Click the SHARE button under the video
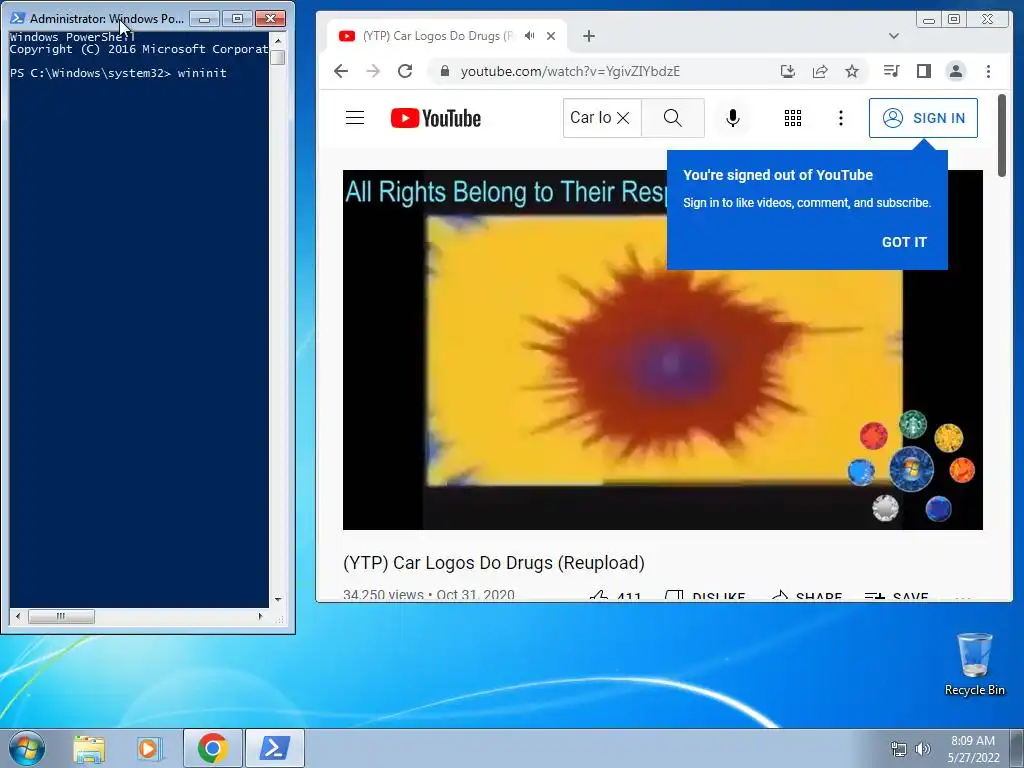The height and width of the screenshot is (768, 1024). click(806, 595)
